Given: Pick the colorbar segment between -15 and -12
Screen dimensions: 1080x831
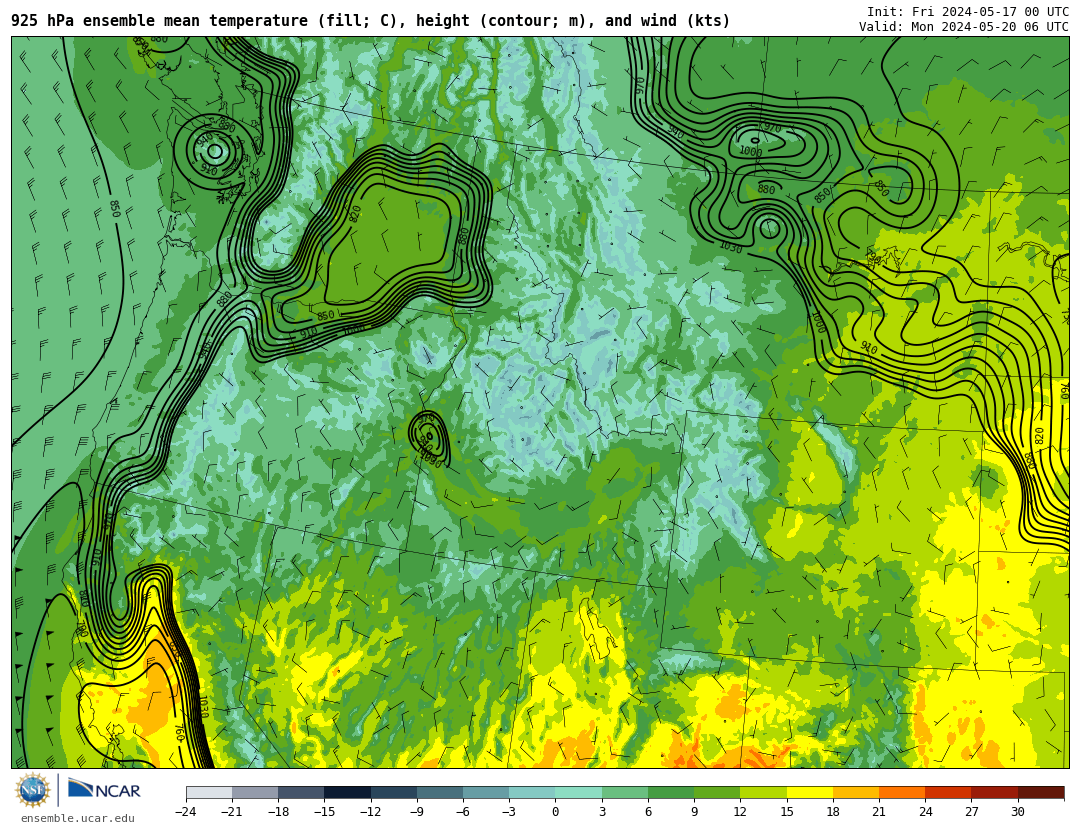Looking at the screenshot, I should coord(348,792).
